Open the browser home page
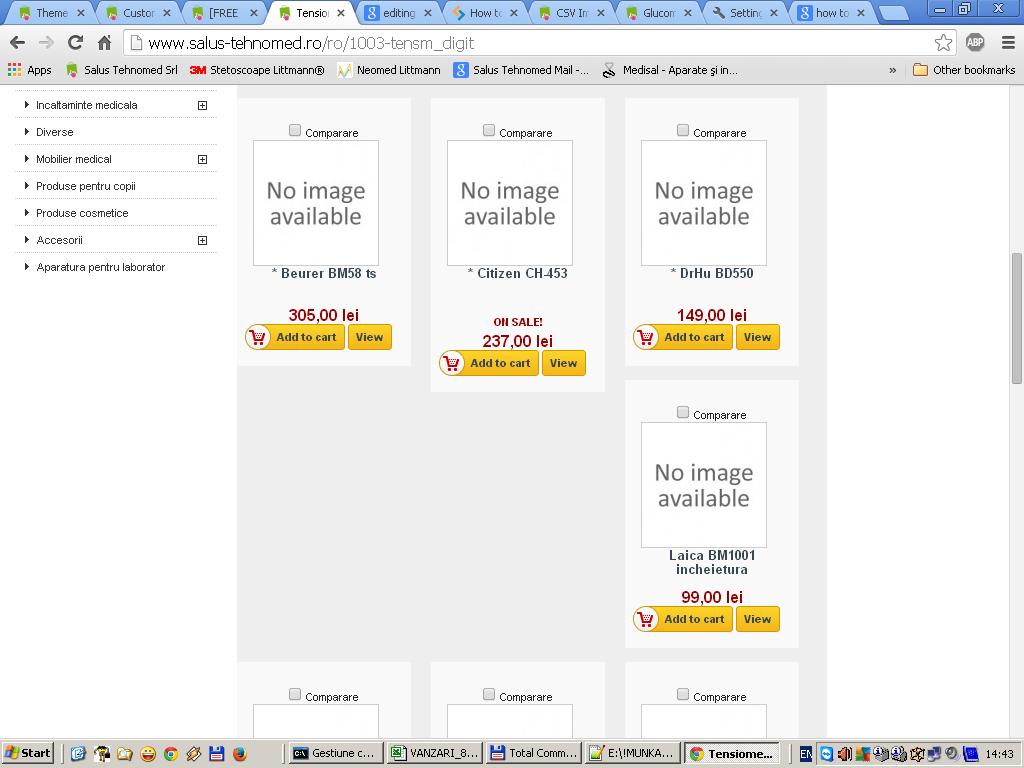Screen dimensions: 1024x768 click(104, 43)
